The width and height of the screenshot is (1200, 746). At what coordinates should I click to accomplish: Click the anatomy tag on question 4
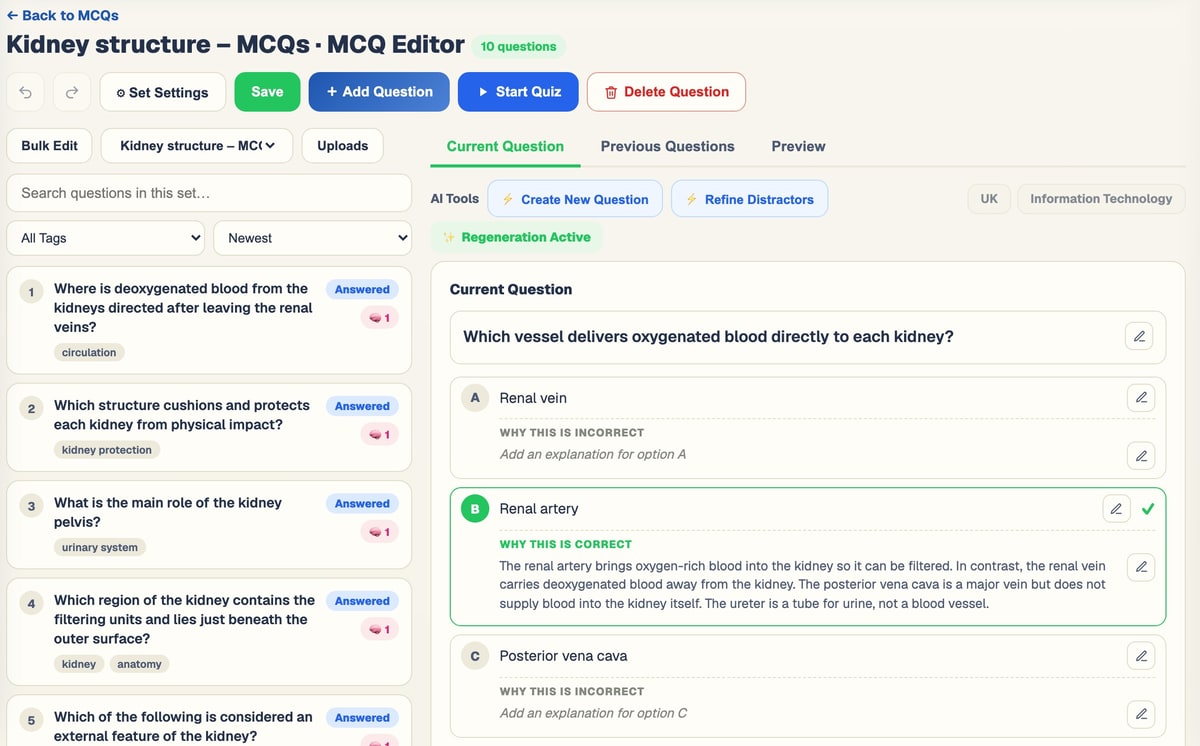pyautogui.click(x=139, y=664)
